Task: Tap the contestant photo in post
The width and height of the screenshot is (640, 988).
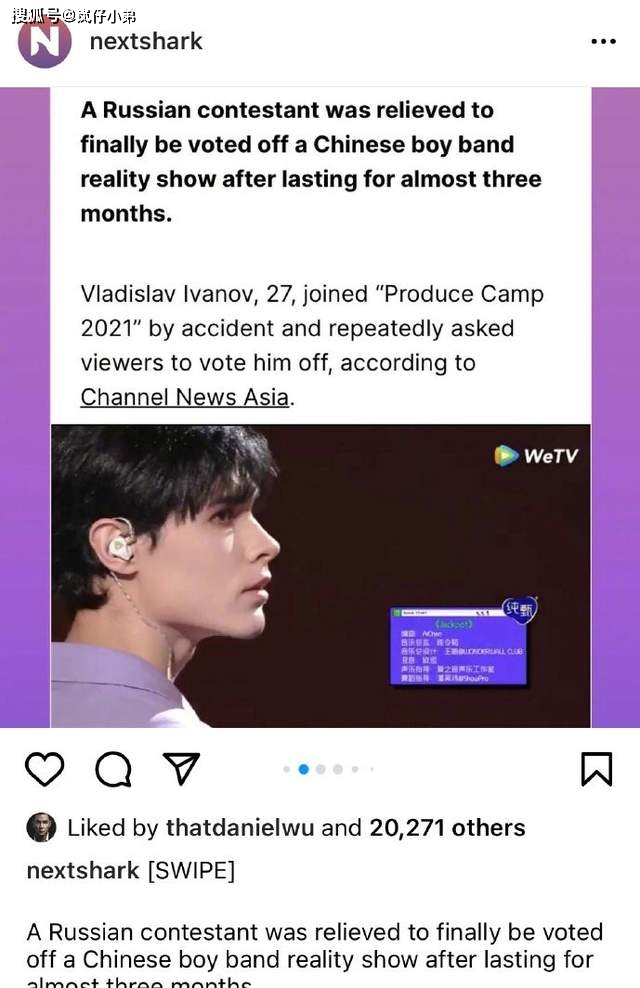Action: coord(321,576)
